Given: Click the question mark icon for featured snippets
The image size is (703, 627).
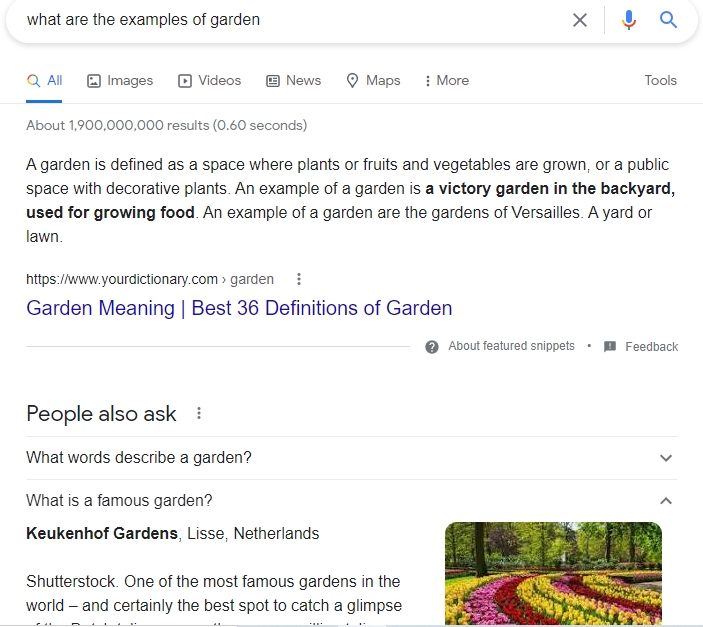Looking at the screenshot, I should pyautogui.click(x=432, y=347).
